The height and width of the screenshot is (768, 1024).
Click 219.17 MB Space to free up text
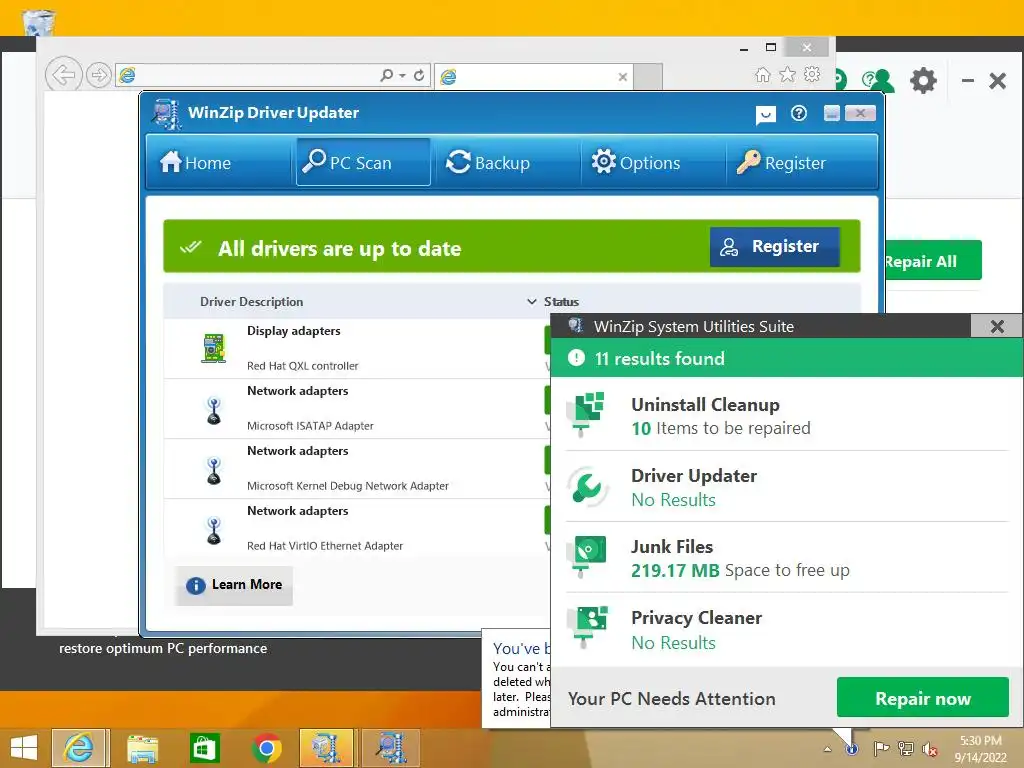tap(740, 571)
